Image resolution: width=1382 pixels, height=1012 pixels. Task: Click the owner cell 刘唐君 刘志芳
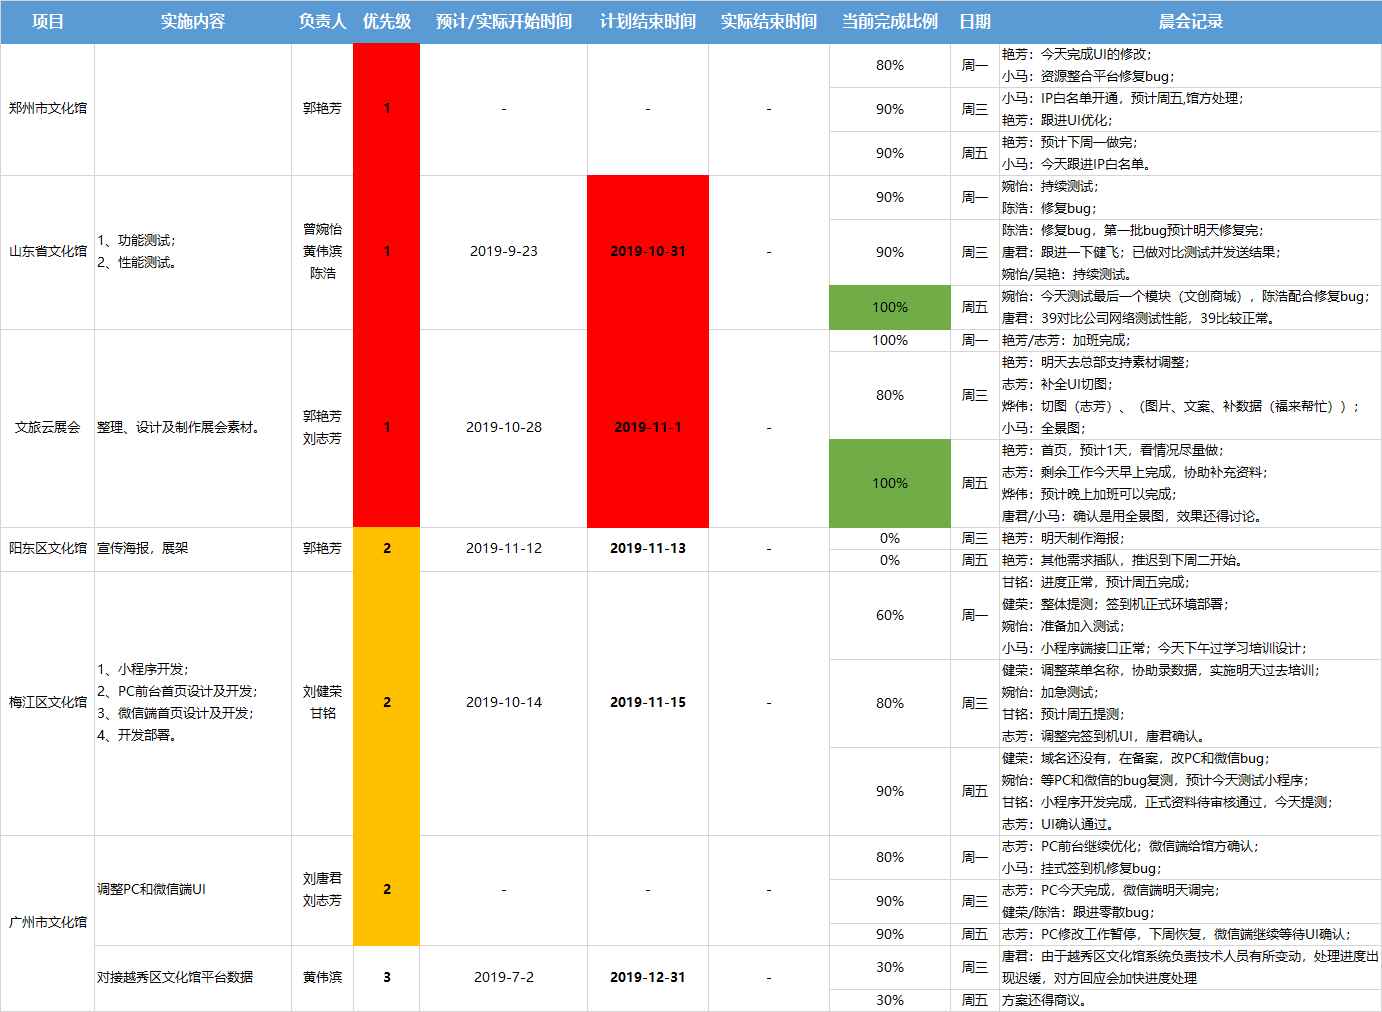point(322,890)
